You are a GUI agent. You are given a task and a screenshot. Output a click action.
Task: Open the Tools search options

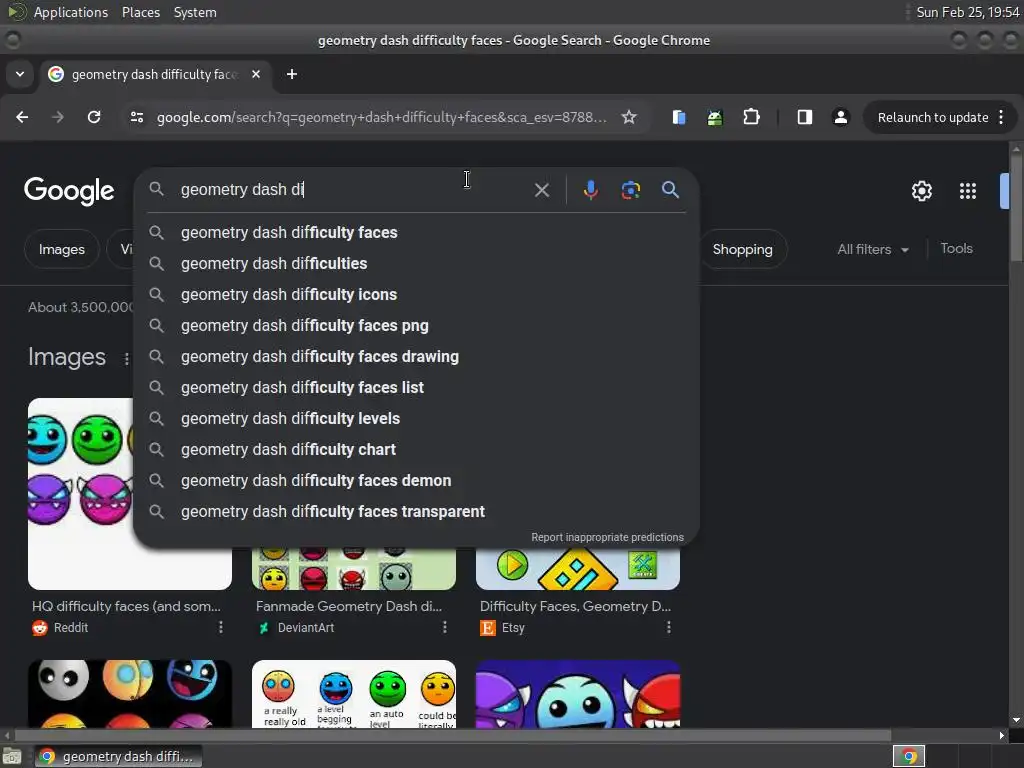tap(956, 249)
